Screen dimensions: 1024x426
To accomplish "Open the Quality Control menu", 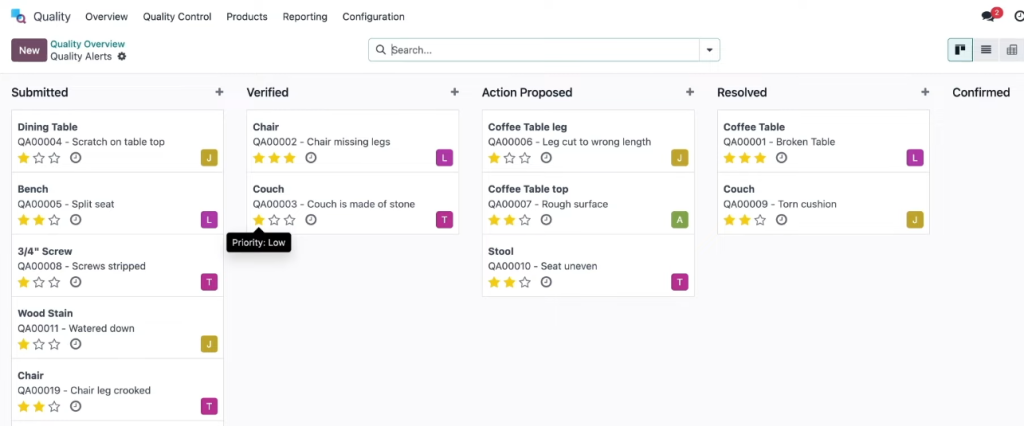I will click(x=177, y=17).
